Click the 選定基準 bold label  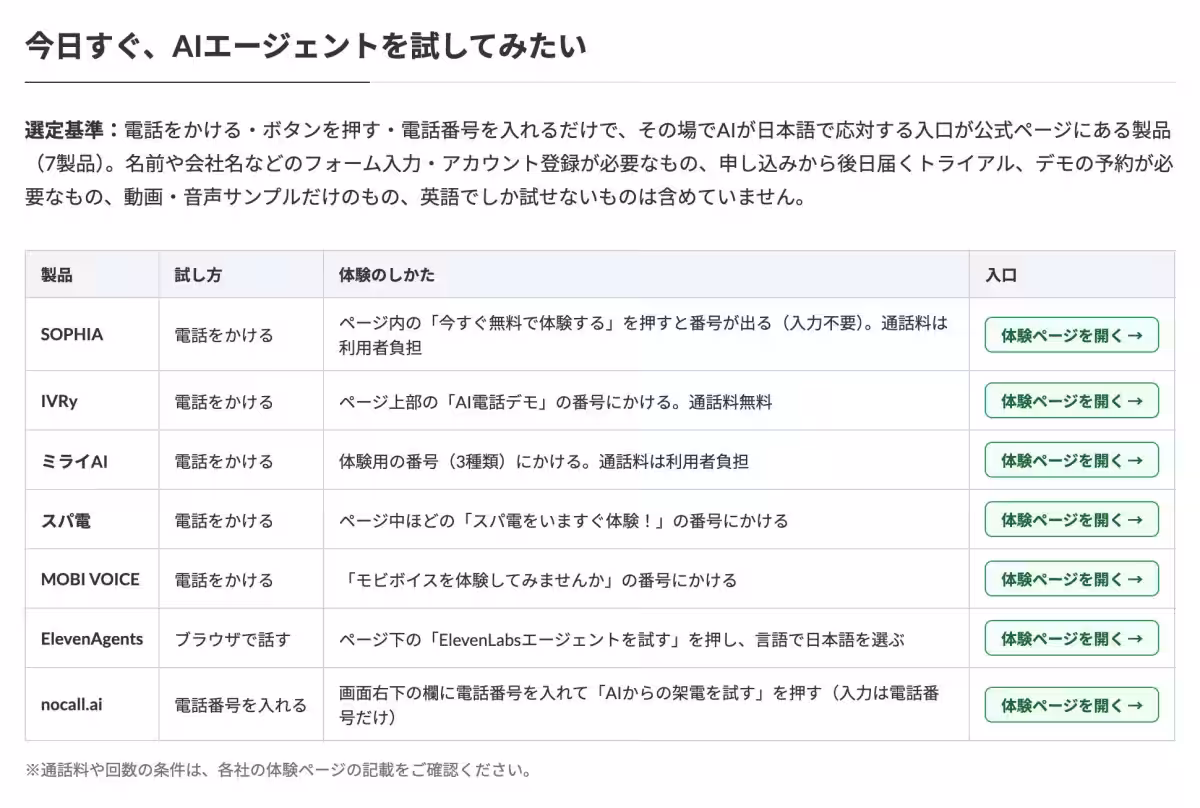tap(72, 130)
